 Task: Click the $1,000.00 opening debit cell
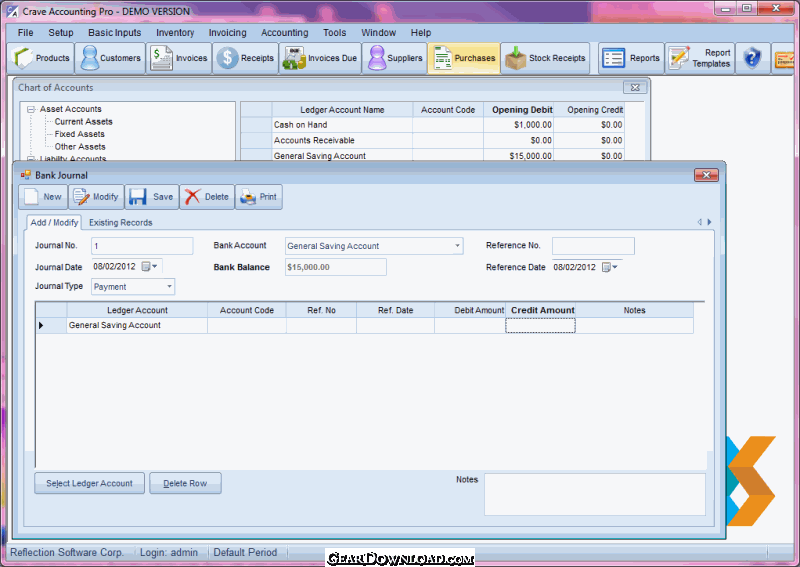[518, 125]
